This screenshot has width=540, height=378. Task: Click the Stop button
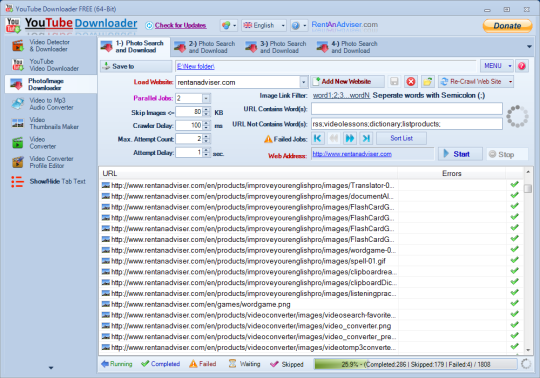506,154
